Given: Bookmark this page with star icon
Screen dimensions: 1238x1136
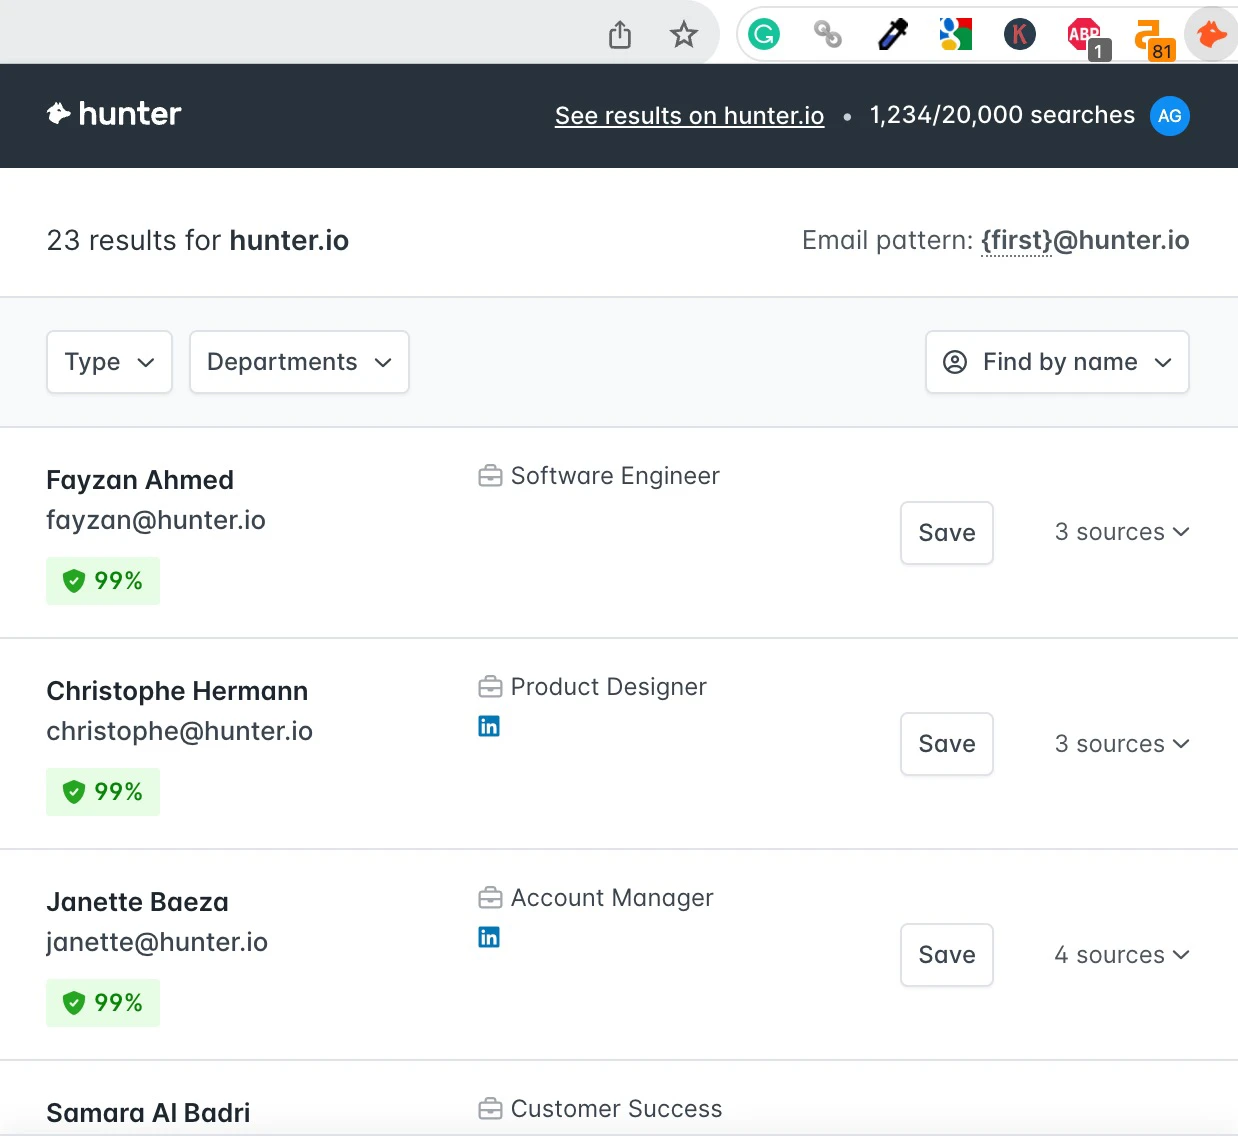Looking at the screenshot, I should pos(684,35).
